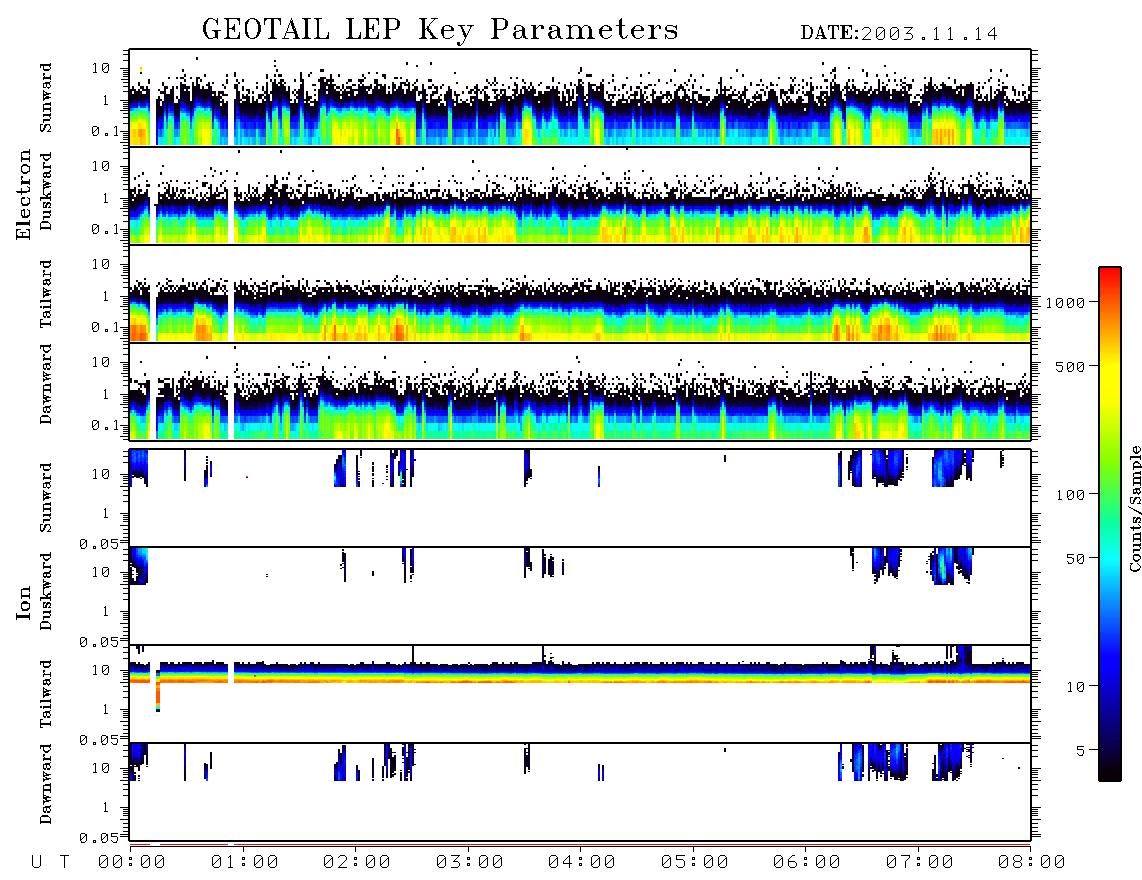Viewport: 1142px width, 880px height.
Task: Select the Ion group axis label
Action: [23, 602]
